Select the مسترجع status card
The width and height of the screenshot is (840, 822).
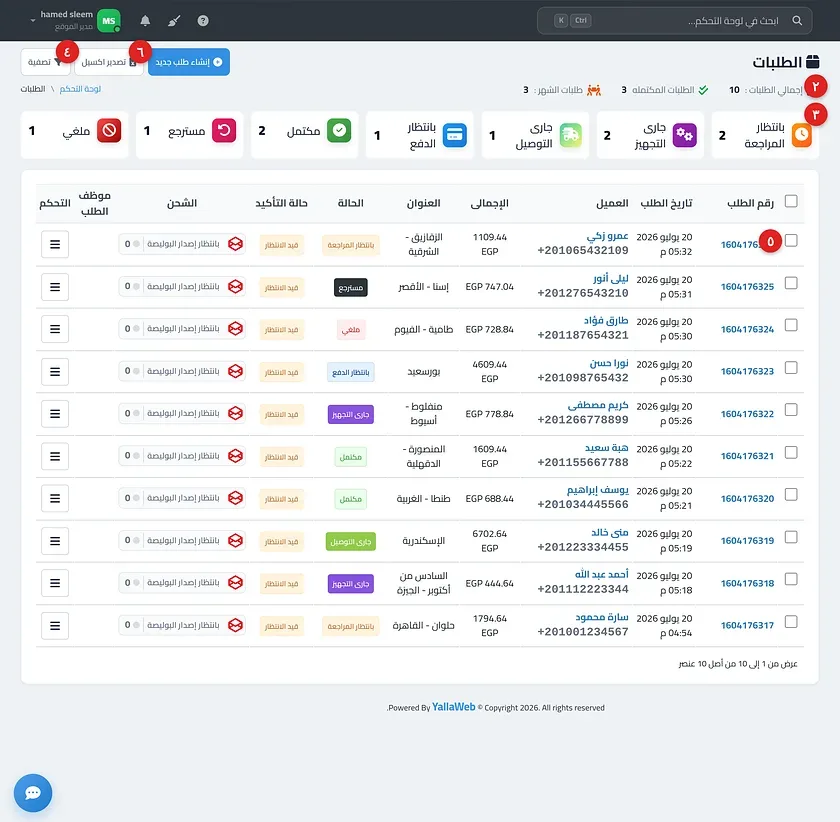click(x=190, y=135)
